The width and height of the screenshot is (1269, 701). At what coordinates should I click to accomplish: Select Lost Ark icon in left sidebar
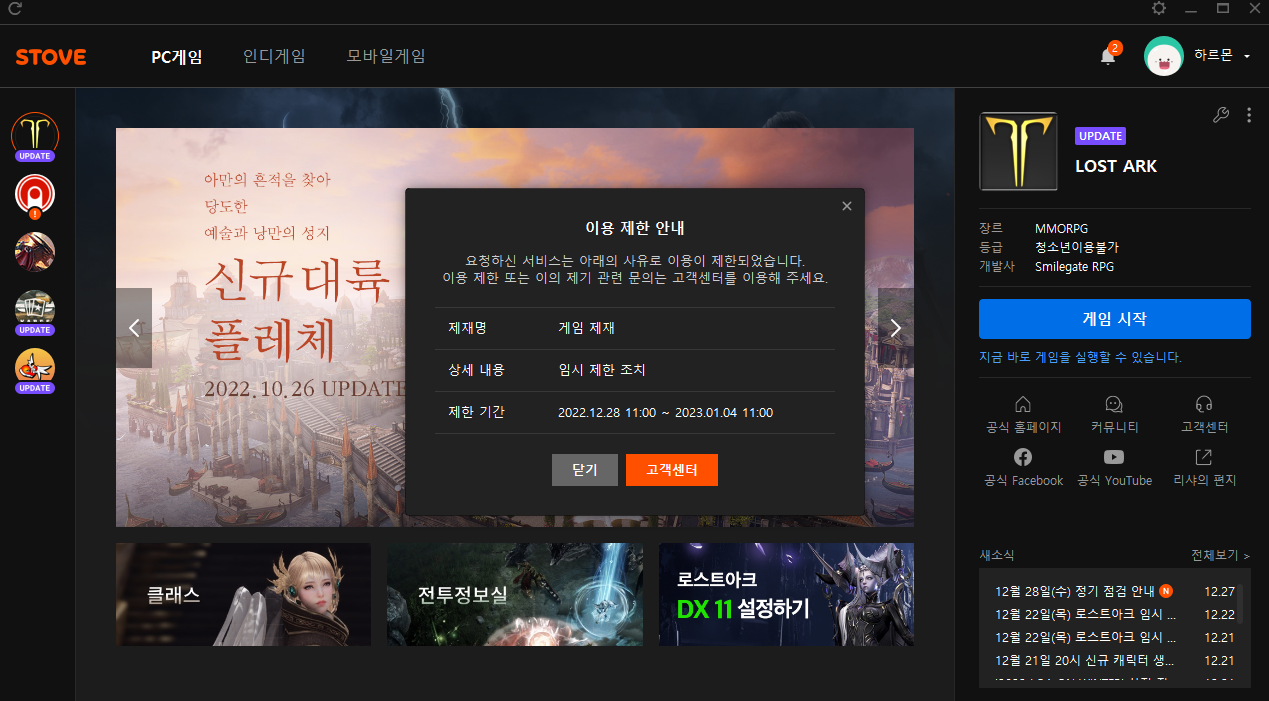[x=35, y=134]
